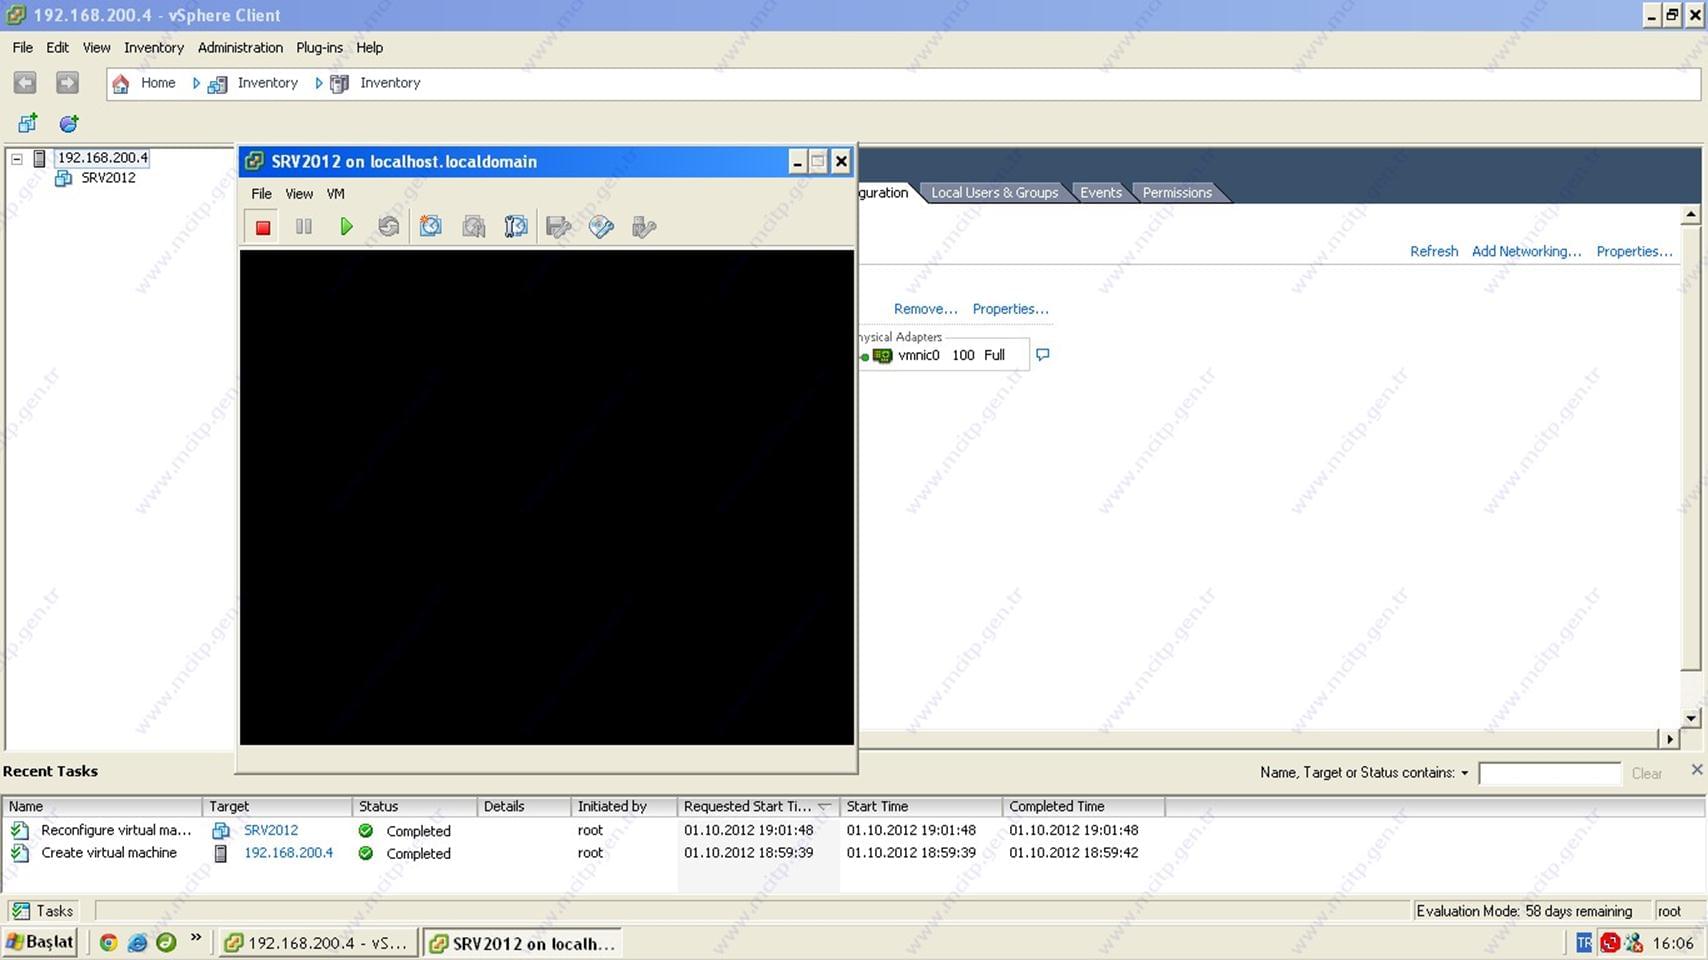Click the Requested Start Time sort arrow
The image size is (1708, 960).
[x=824, y=806]
